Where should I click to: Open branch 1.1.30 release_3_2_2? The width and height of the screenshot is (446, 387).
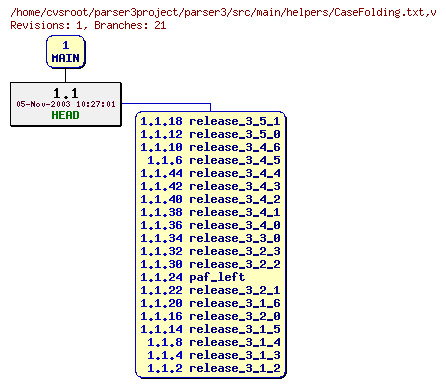pos(210,264)
